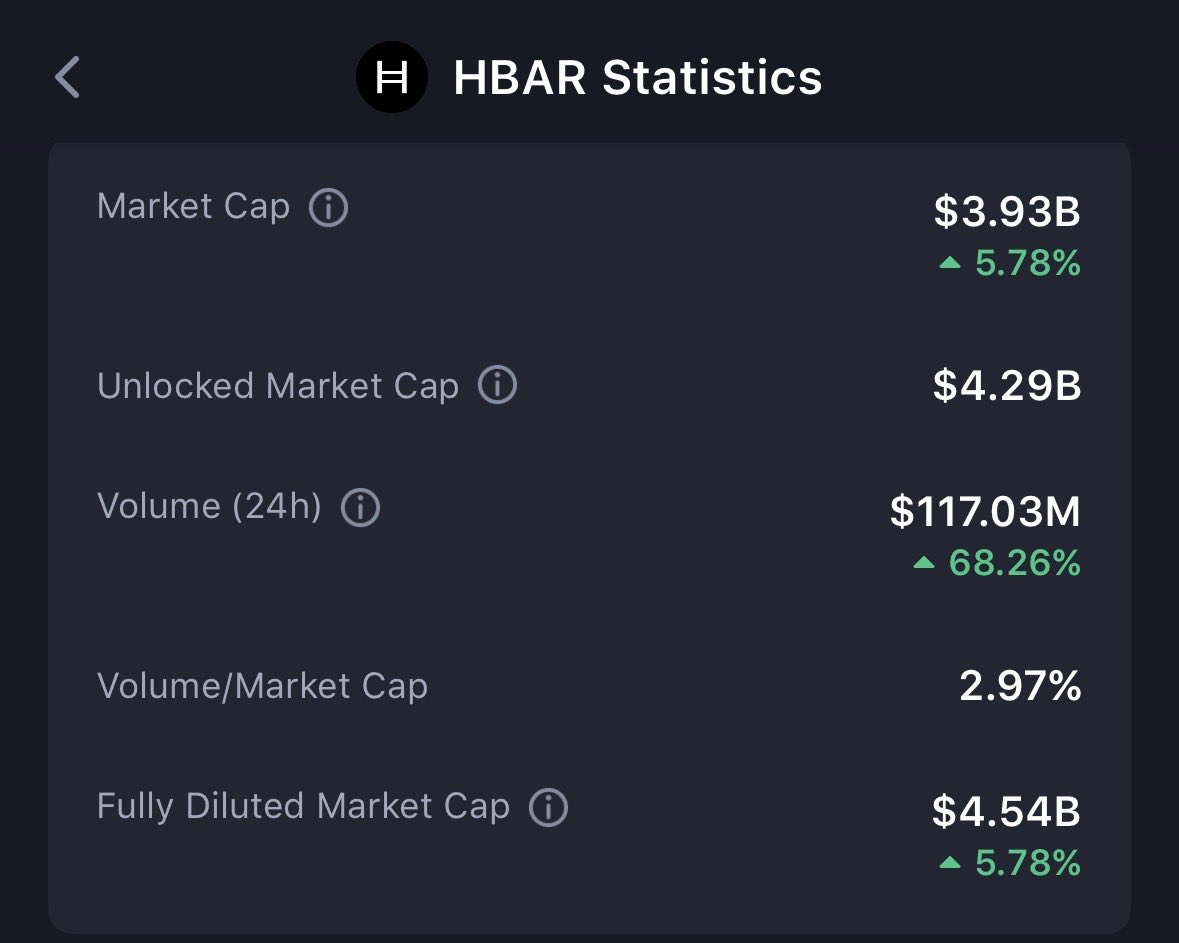This screenshot has height=943, width=1179.
Task: Tap the Volume (24h) info icon
Action: pyautogui.click(x=360, y=508)
